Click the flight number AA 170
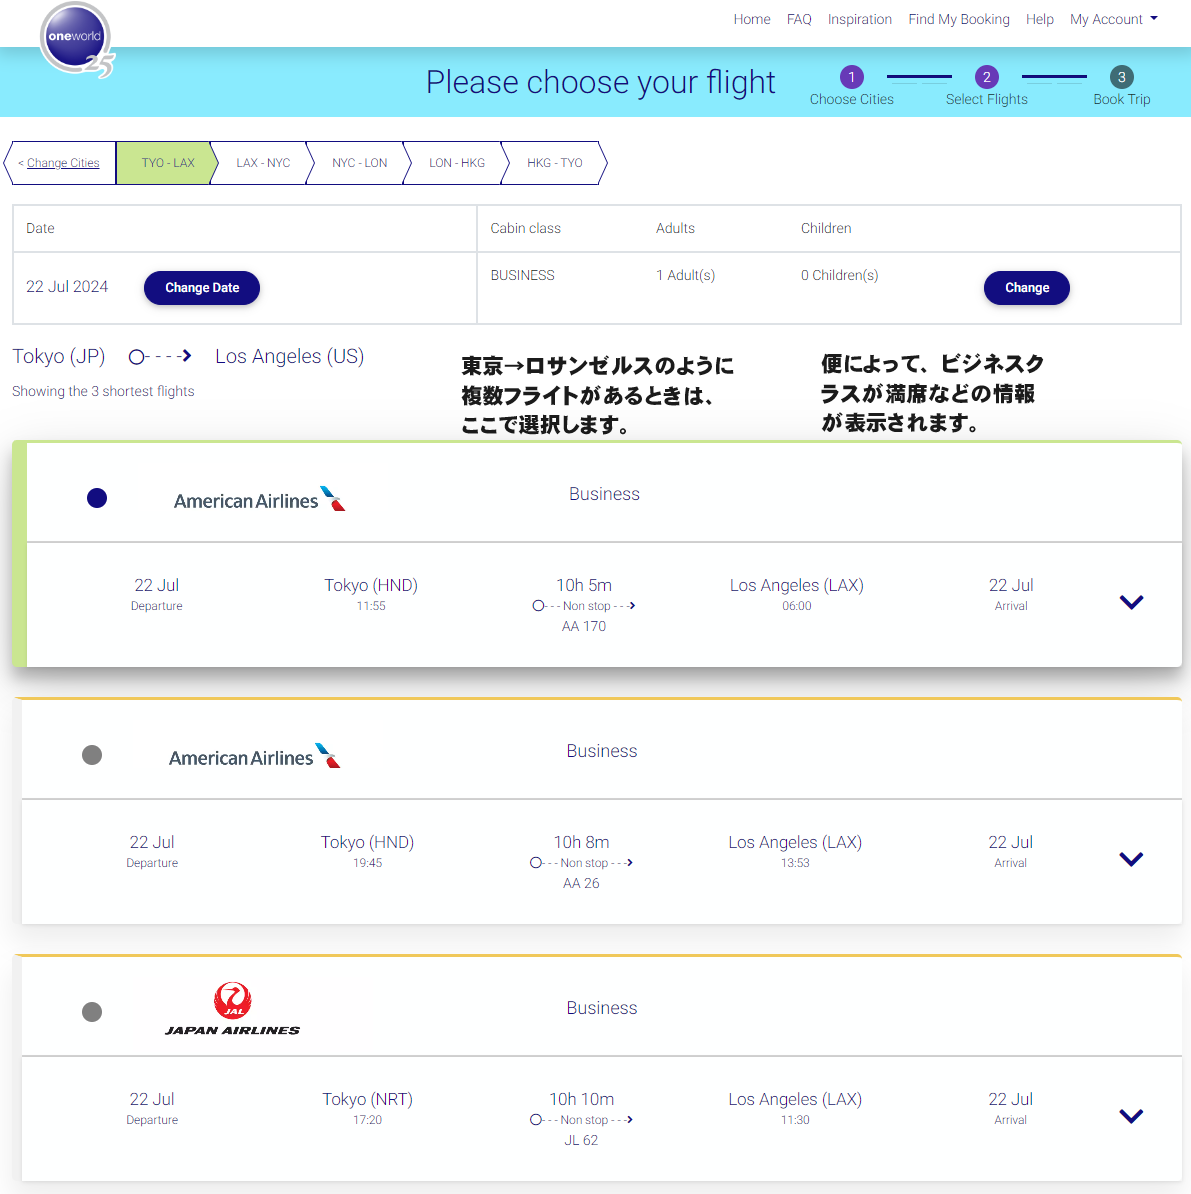The image size is (1191, 1194). pos(584,626)
